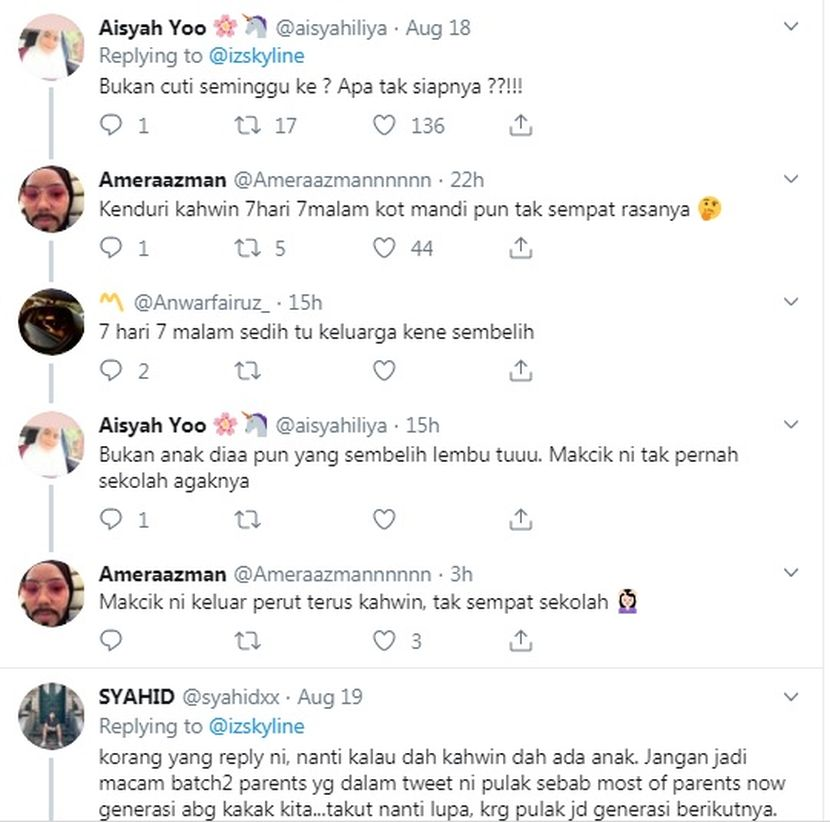Open @izskyline link in SYAHID's reply
This screenshot has width=830, height=822.
[257, 726]
